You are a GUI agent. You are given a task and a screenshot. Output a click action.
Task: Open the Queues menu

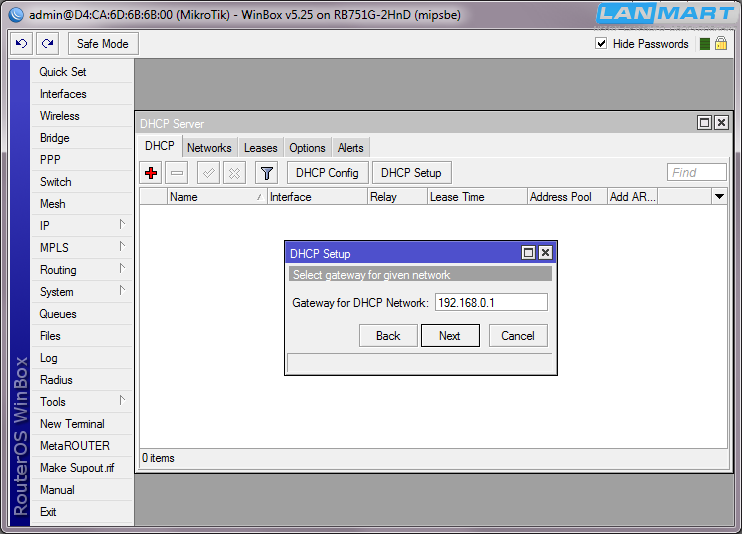click(x=81, y=314)
